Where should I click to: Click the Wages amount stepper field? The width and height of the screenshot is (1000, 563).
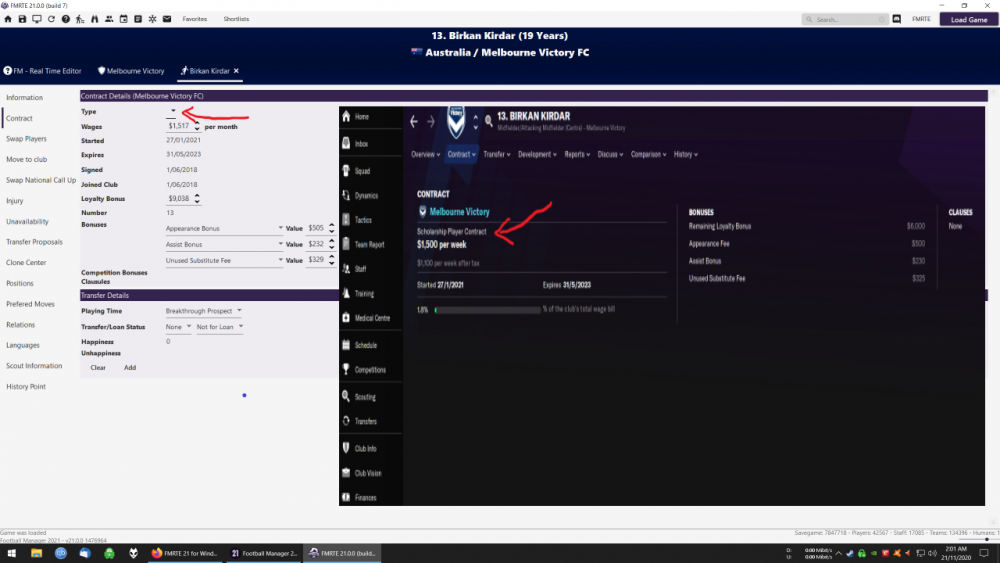click(x=184, y=126)
